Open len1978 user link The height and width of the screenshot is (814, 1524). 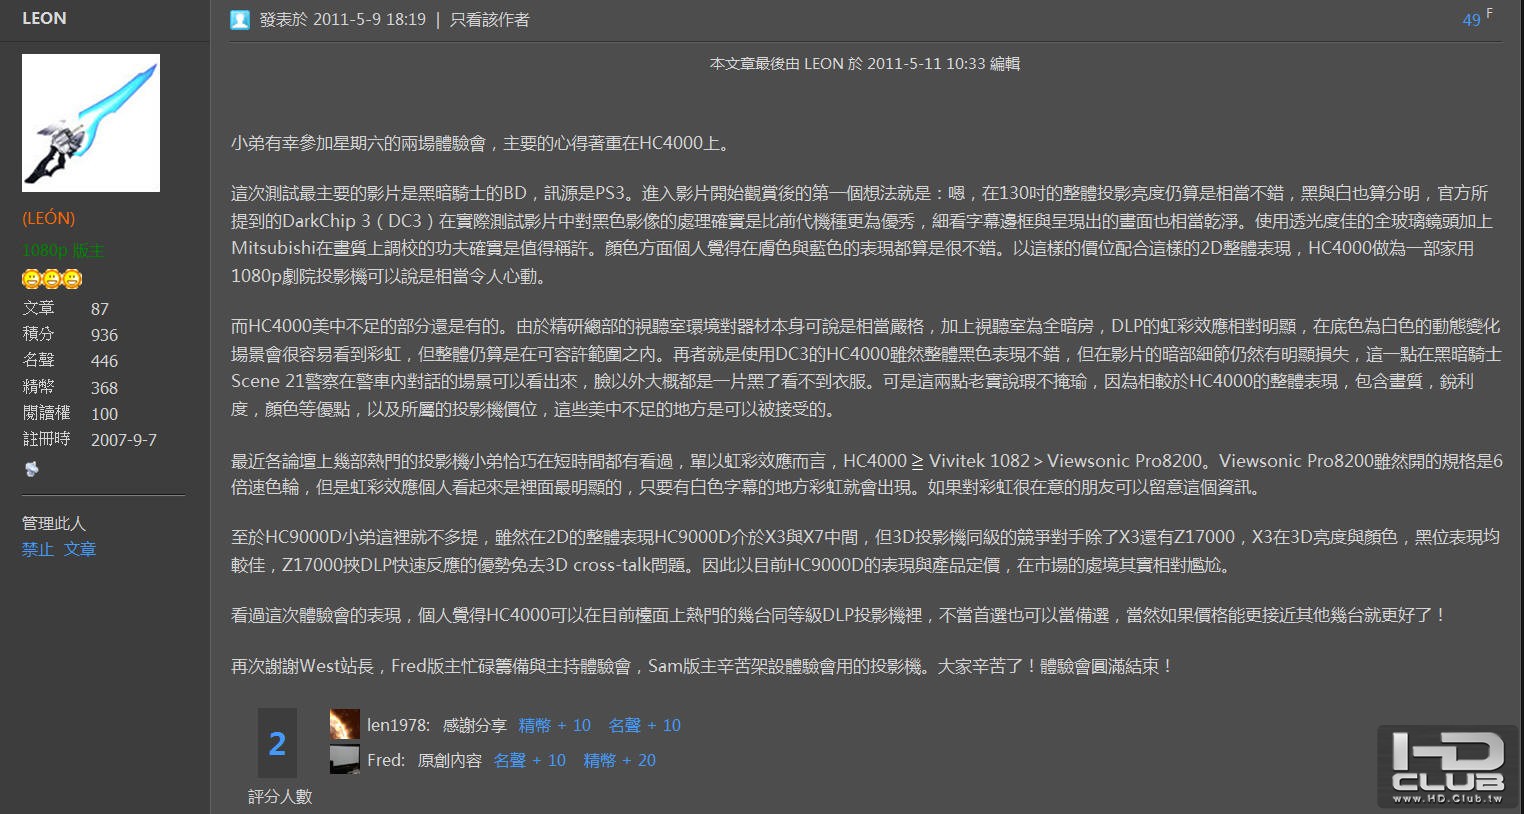pos(398,725)
